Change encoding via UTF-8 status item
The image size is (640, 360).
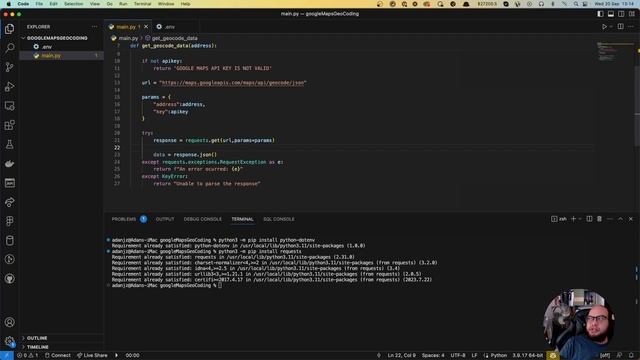(458, 356)
